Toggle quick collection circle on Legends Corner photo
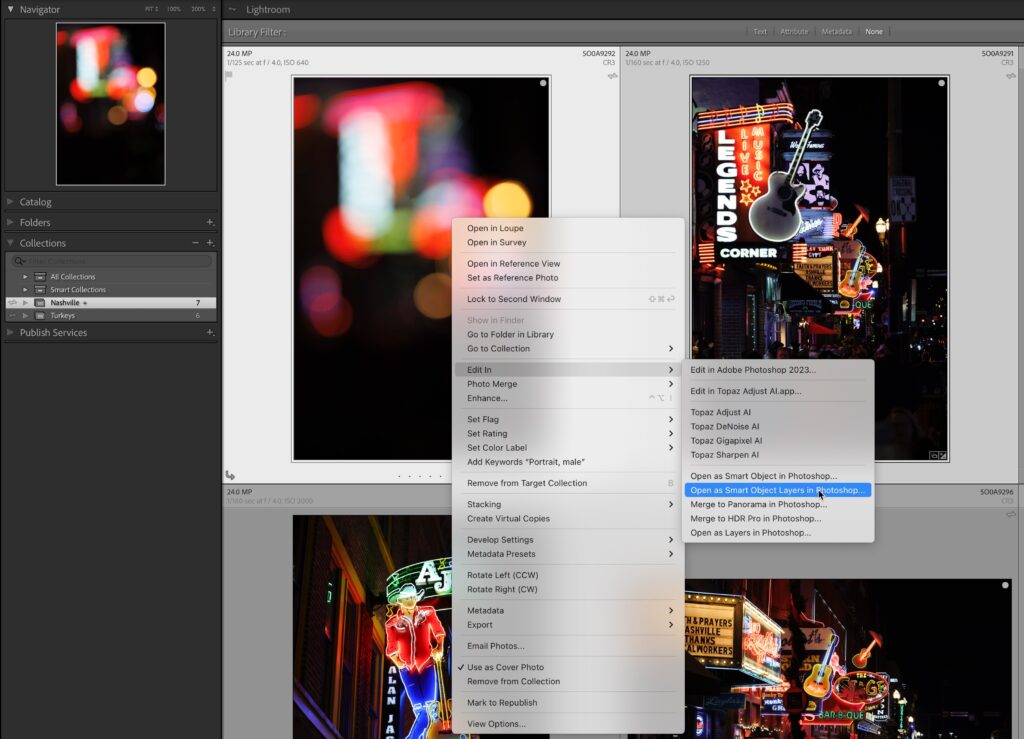 941,84
